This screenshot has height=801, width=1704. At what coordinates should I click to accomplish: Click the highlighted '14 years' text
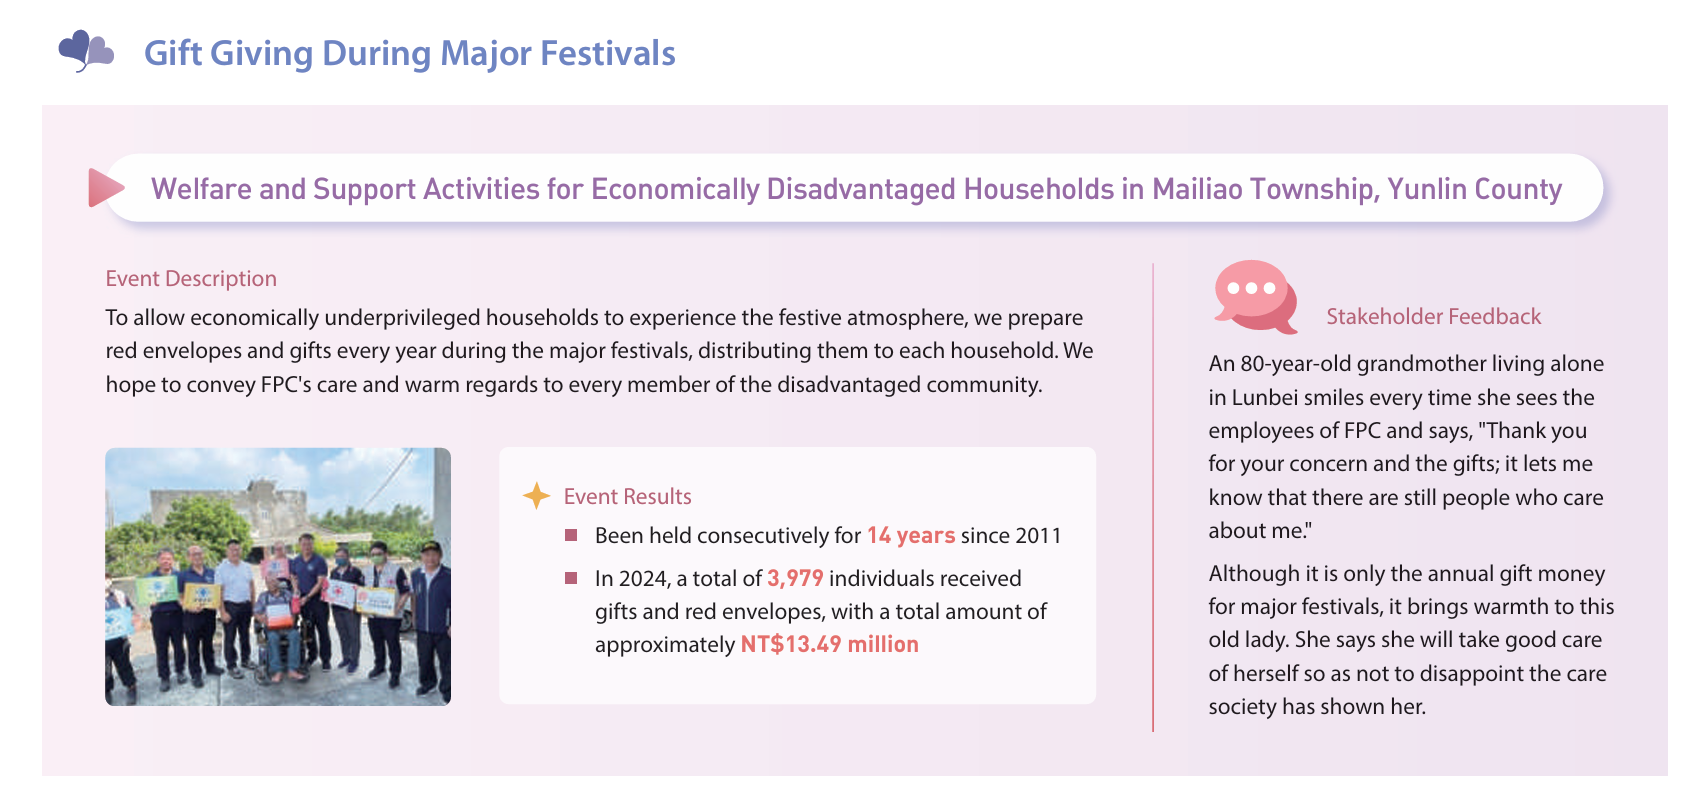(x=910, y=536)
